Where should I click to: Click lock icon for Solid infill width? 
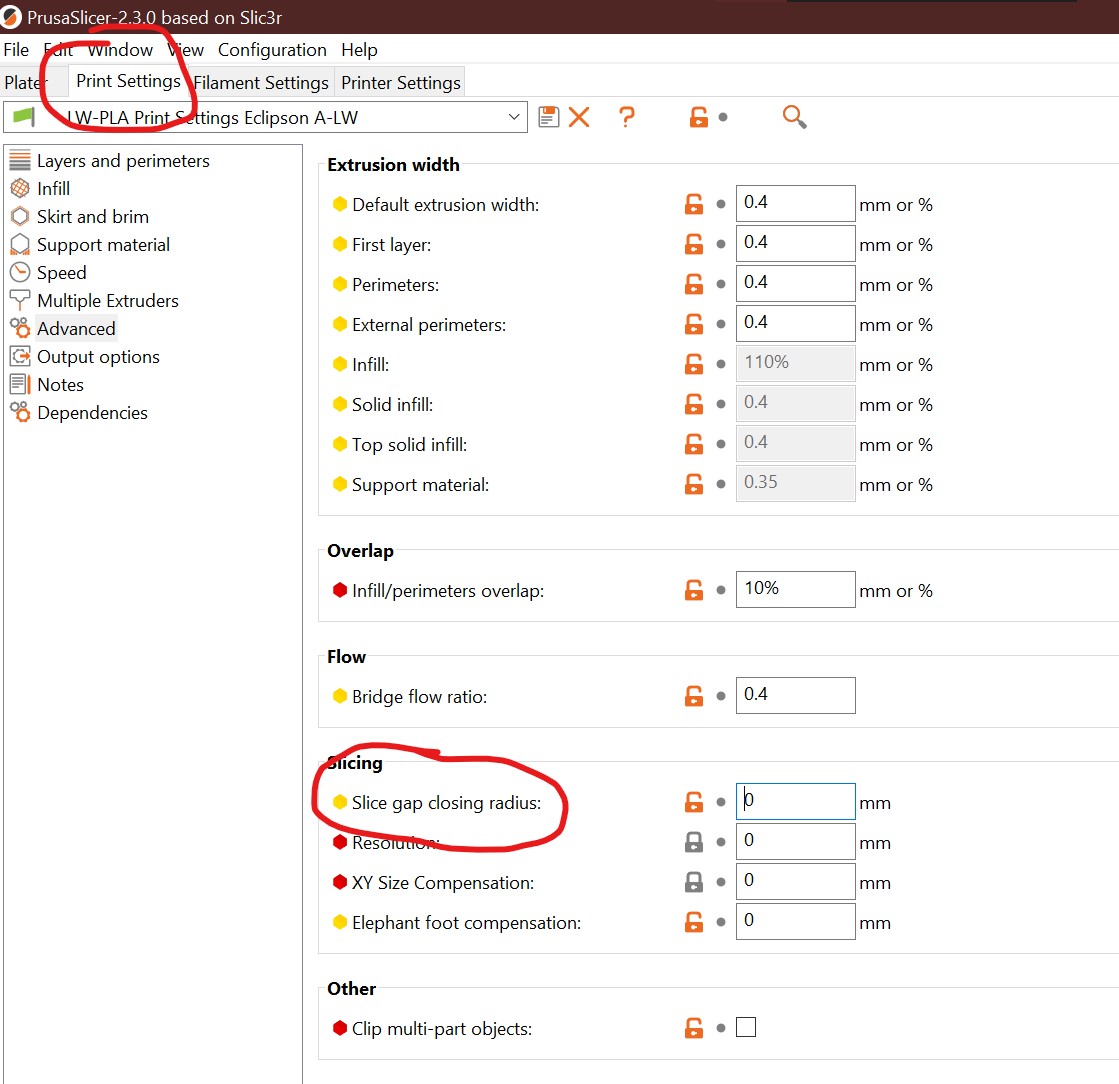(694, 404)
